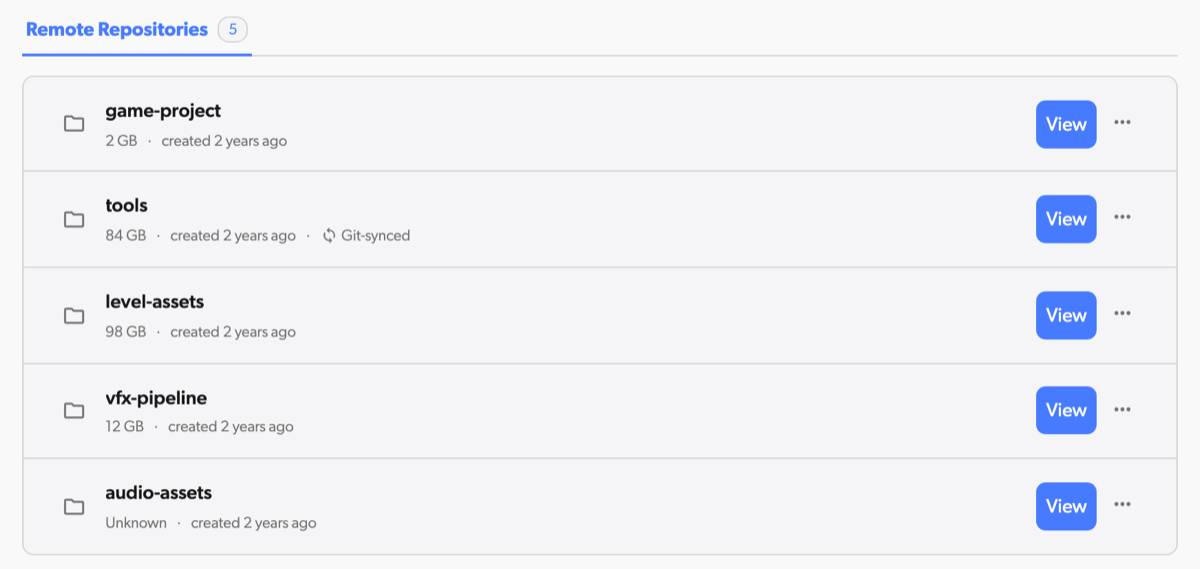Select the audio-assets repository name
Screen dimensions: 1200x569
(x=158, y=492)
